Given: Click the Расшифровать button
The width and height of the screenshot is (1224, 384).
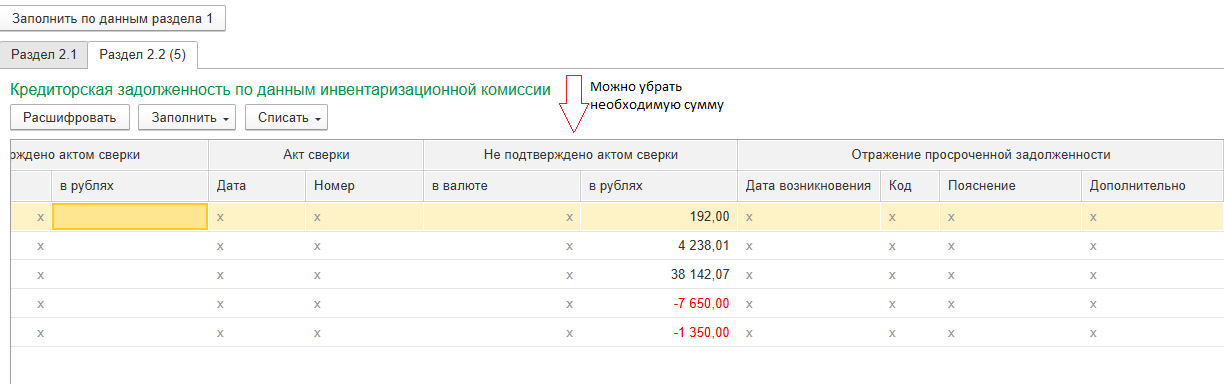Looking at the screenshot, I should (70, 118).
